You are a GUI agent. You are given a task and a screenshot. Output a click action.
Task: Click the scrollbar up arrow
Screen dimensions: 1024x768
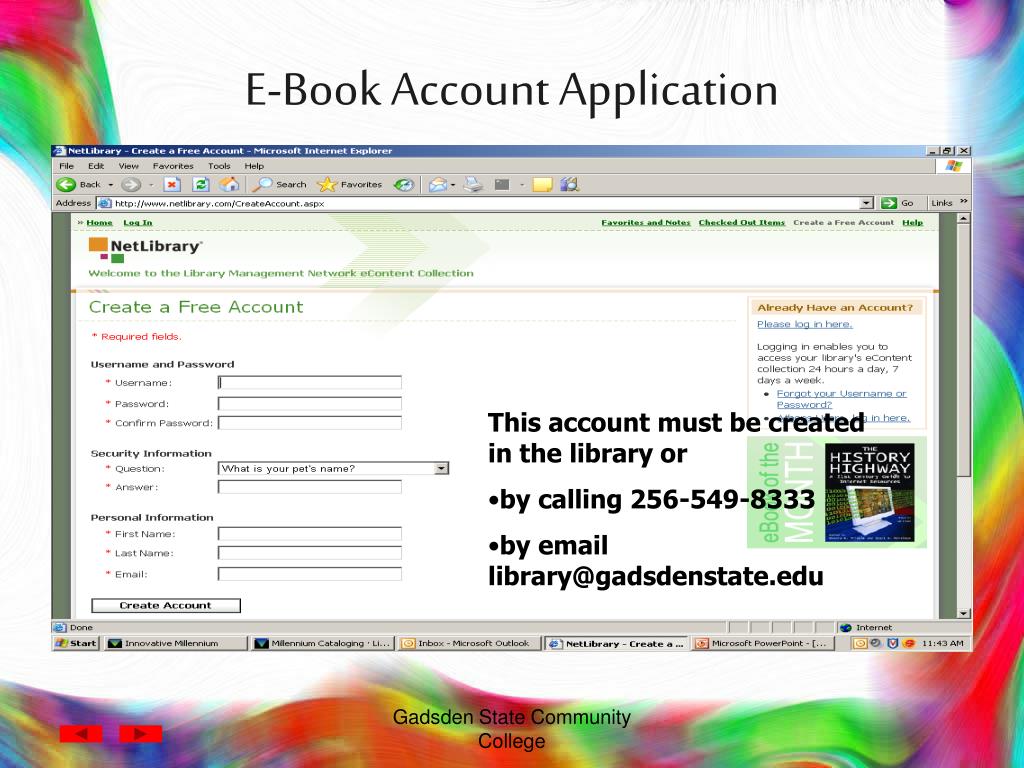pos(963,219)
